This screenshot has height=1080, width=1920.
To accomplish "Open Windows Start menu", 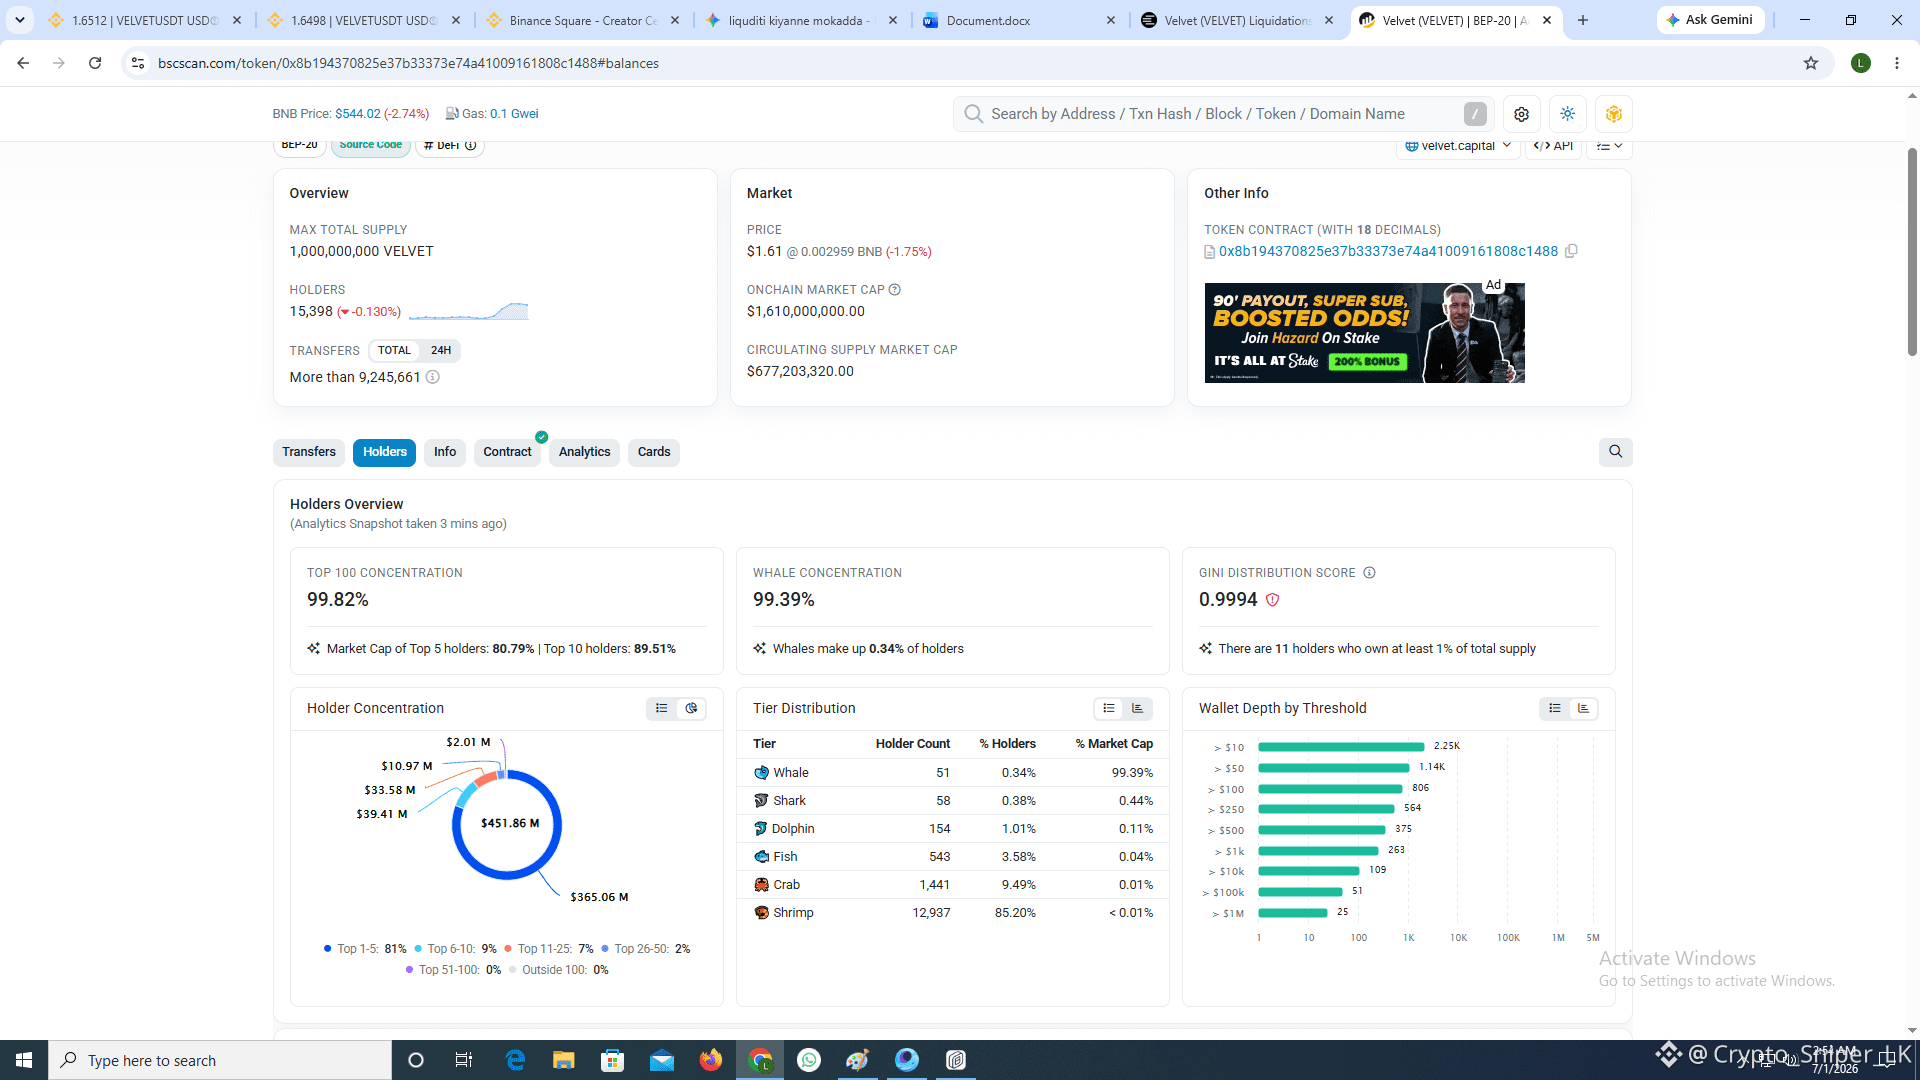I will coord(24,1060).
